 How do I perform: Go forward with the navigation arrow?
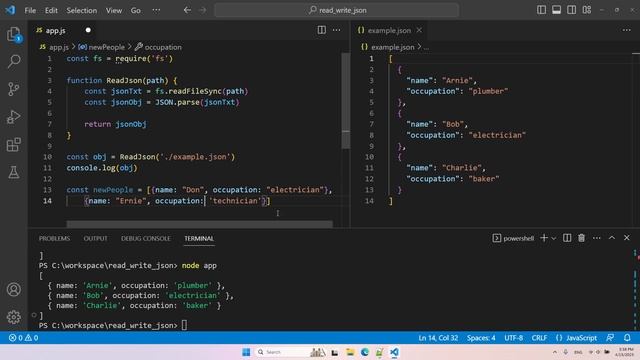(203, 10)
